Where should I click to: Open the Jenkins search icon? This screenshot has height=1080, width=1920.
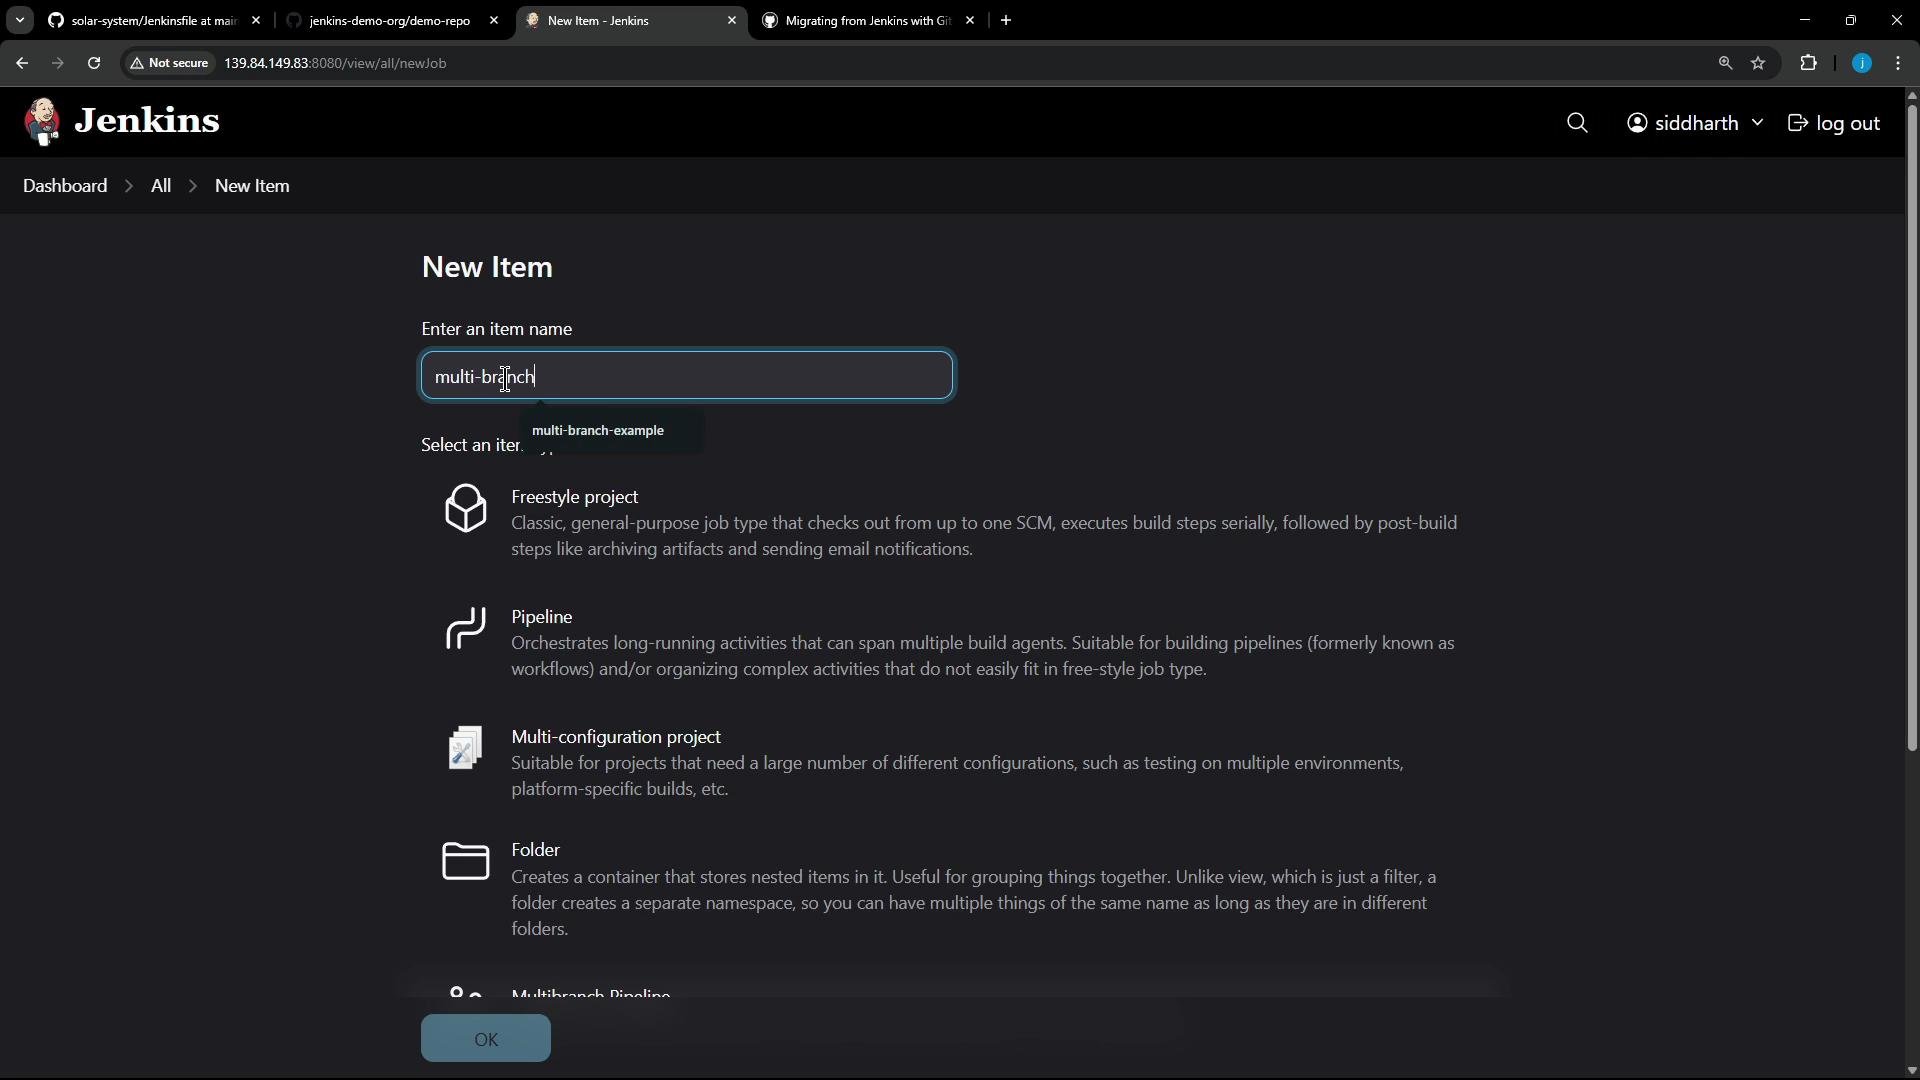(1577, 123)
